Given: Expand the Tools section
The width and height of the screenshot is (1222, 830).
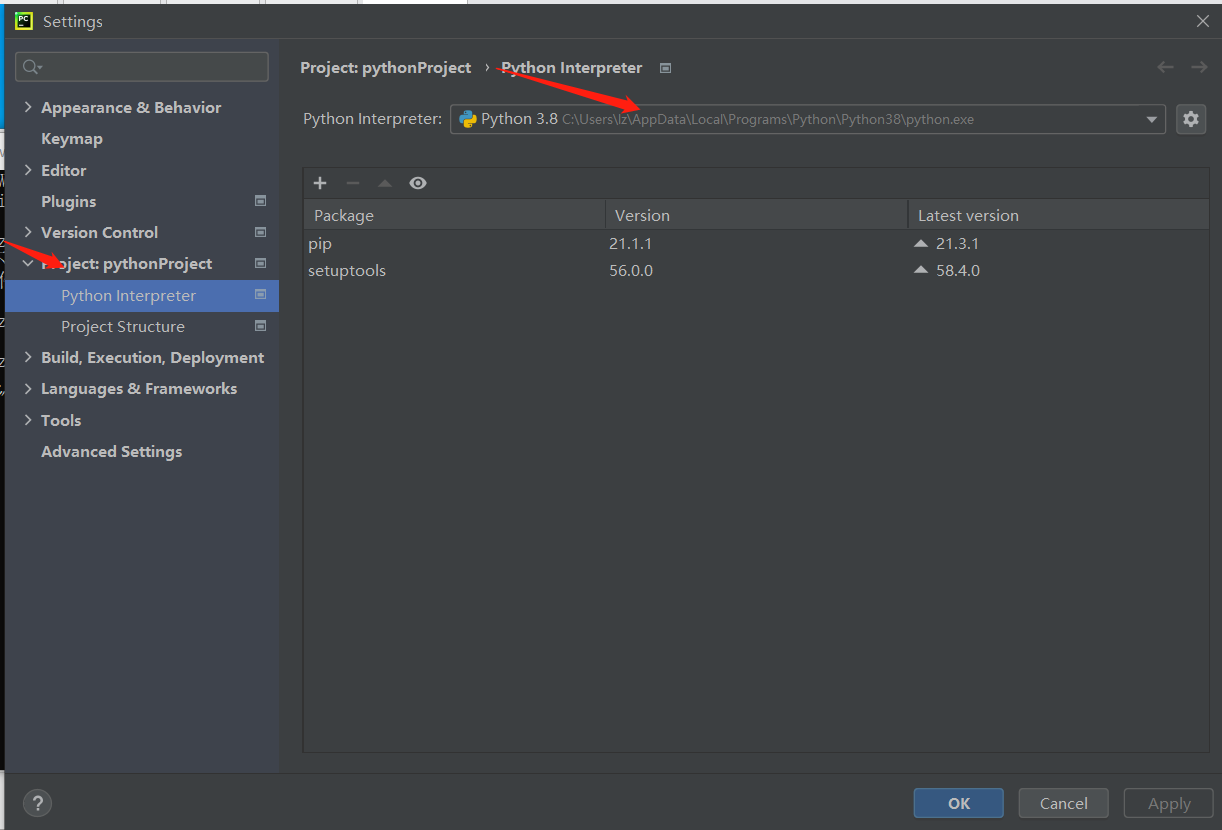Looking at the screenshot, I should pyautogui.click(x=28, y=420).
